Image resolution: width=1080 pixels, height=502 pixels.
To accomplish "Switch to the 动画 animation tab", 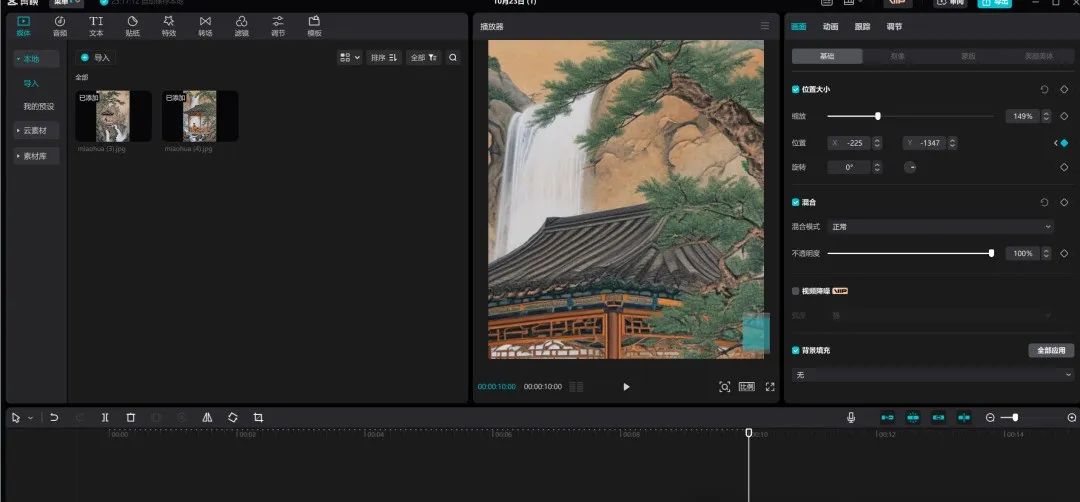I will [x=831, y=27].
